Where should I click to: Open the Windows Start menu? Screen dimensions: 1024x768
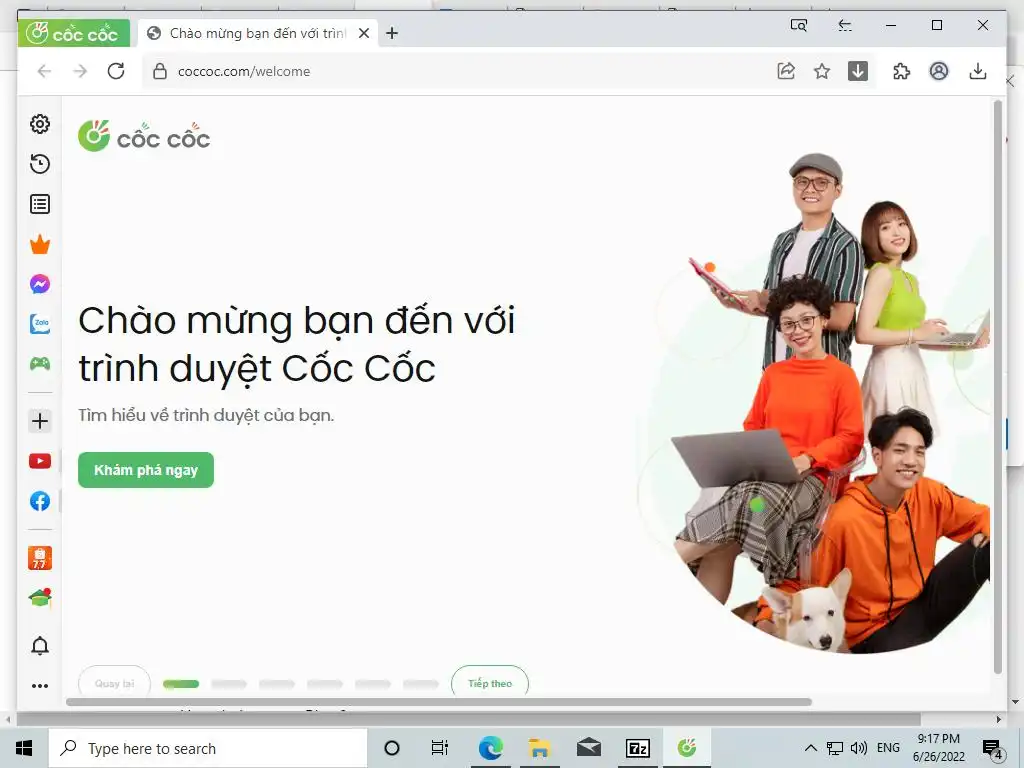pyautogui.click(x=24, y=748)
